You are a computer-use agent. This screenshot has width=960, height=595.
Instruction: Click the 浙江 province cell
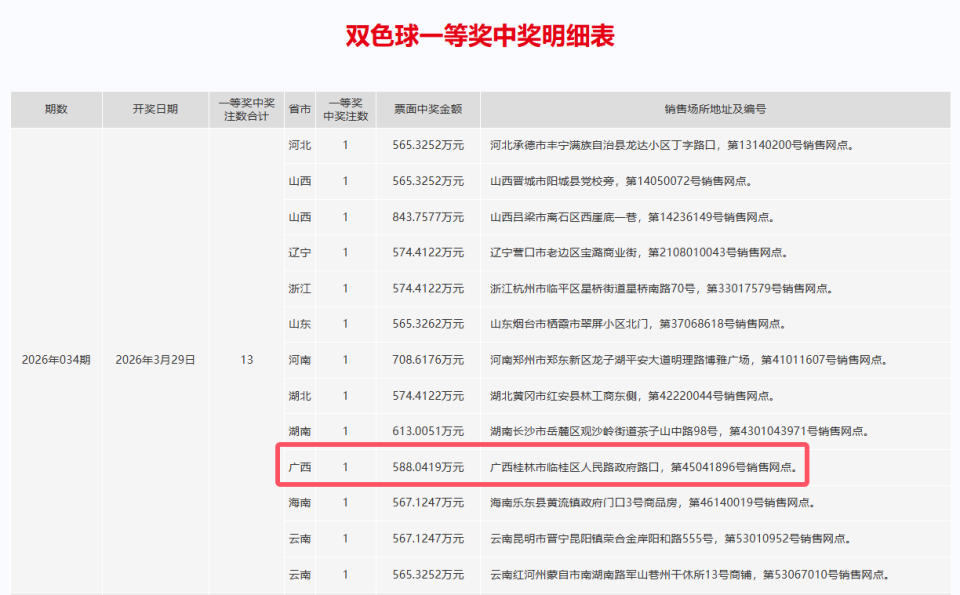click(300, 289)
